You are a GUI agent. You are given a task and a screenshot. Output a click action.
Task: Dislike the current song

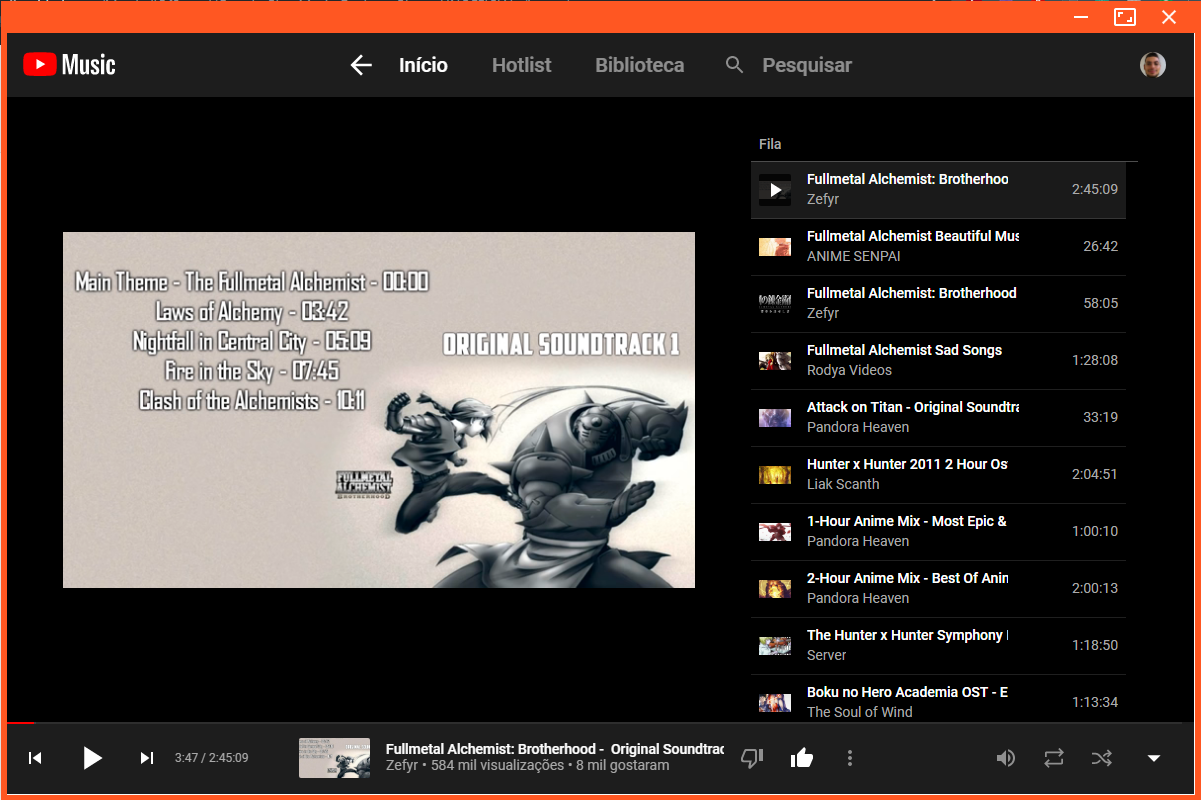tap(752, 758)
